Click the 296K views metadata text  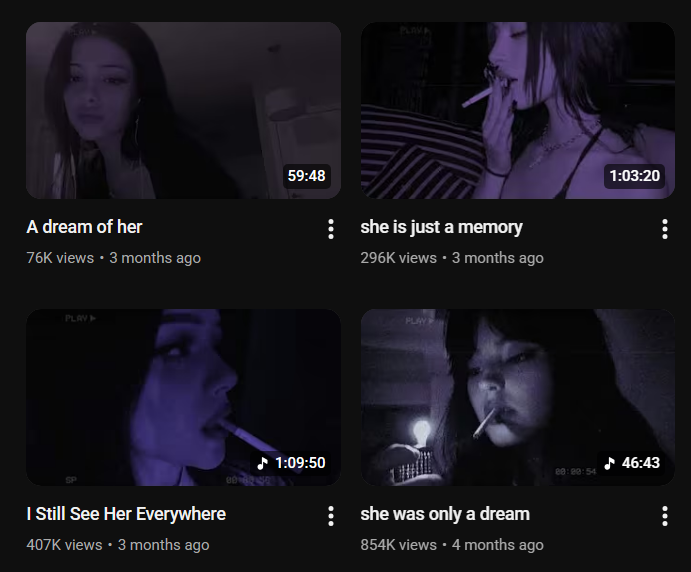(x=398, y=258)
